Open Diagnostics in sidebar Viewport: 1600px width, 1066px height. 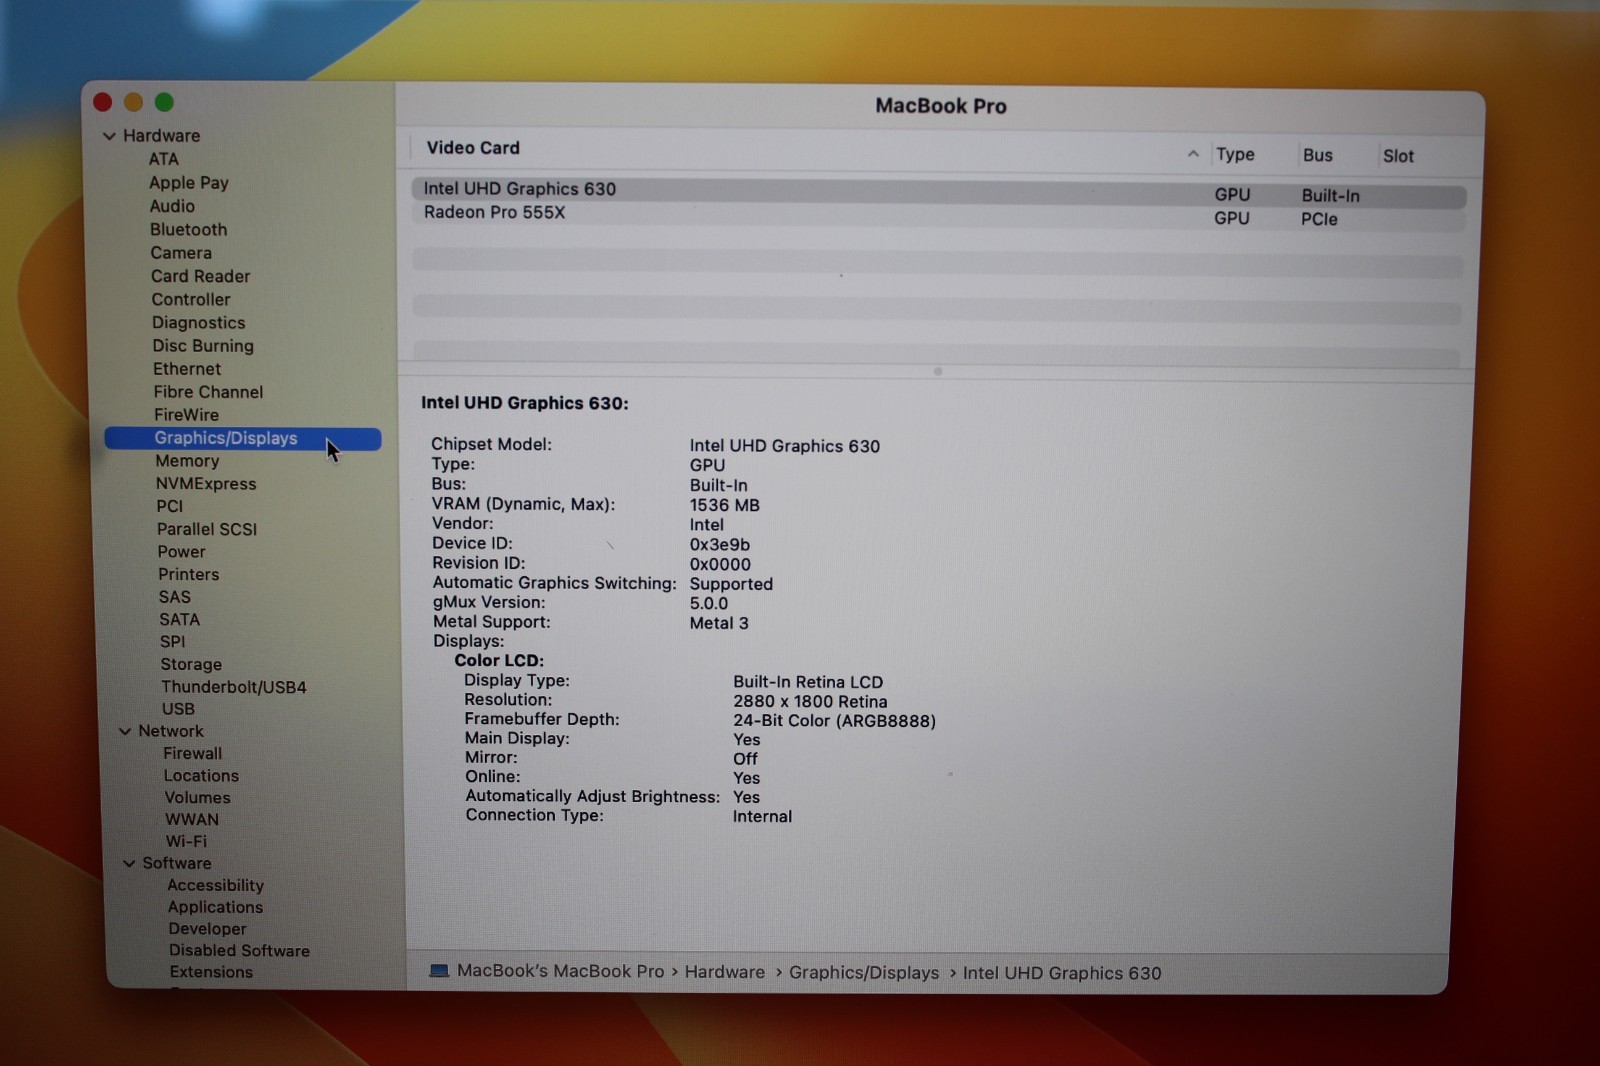198,322
